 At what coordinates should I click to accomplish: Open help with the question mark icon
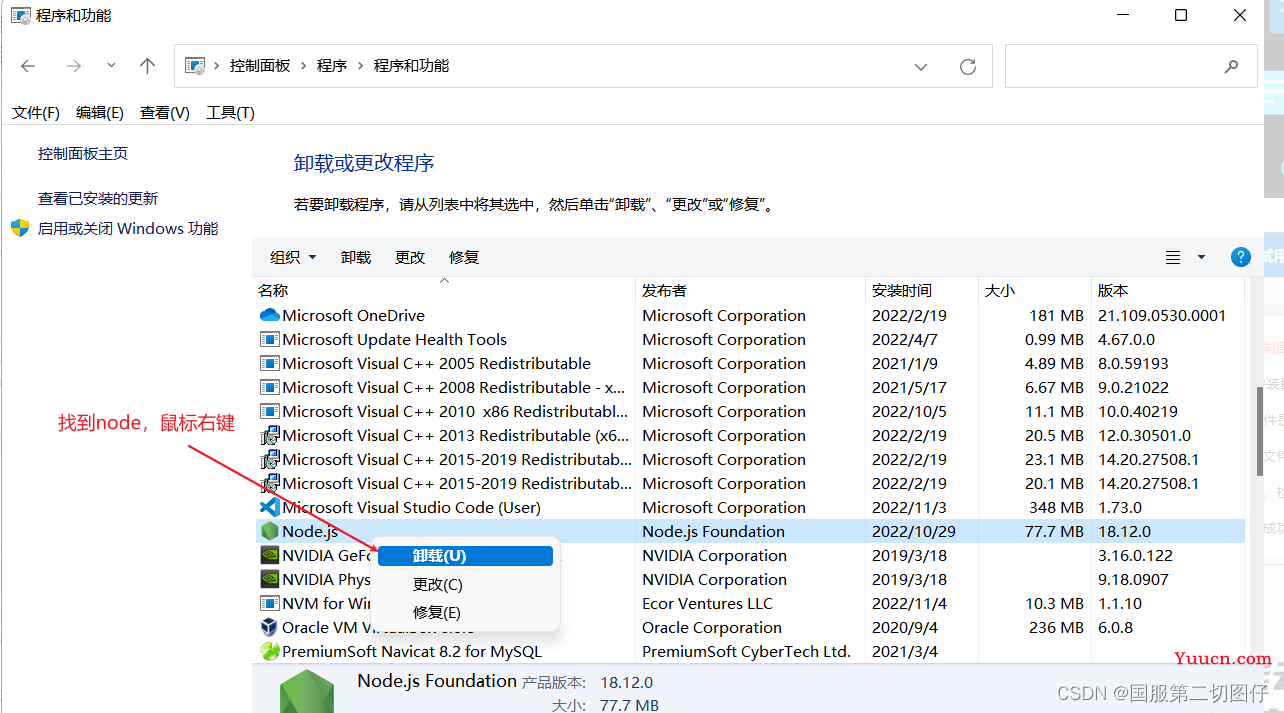[x=1241, y=257]
